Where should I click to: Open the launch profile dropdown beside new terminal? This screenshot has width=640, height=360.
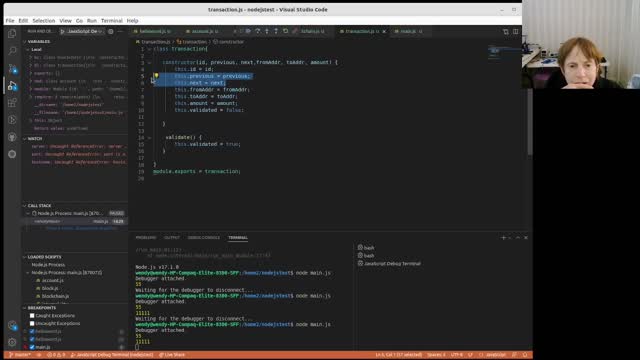click(x=510, y=238)
